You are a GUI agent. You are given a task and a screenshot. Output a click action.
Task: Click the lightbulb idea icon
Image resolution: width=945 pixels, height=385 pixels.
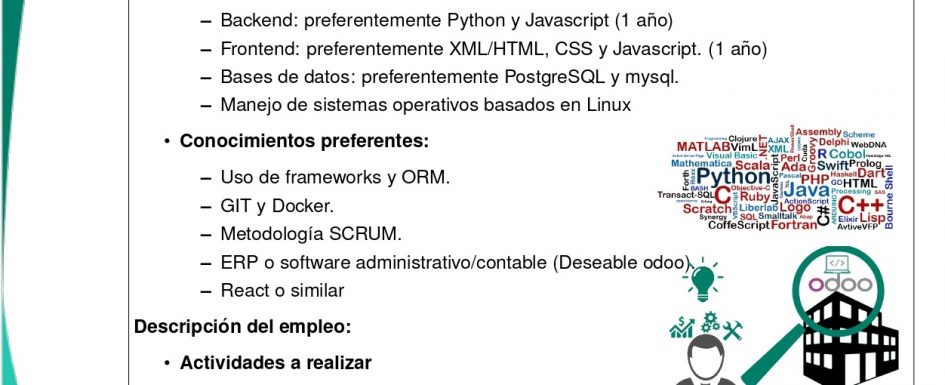[x=702, y=280]
